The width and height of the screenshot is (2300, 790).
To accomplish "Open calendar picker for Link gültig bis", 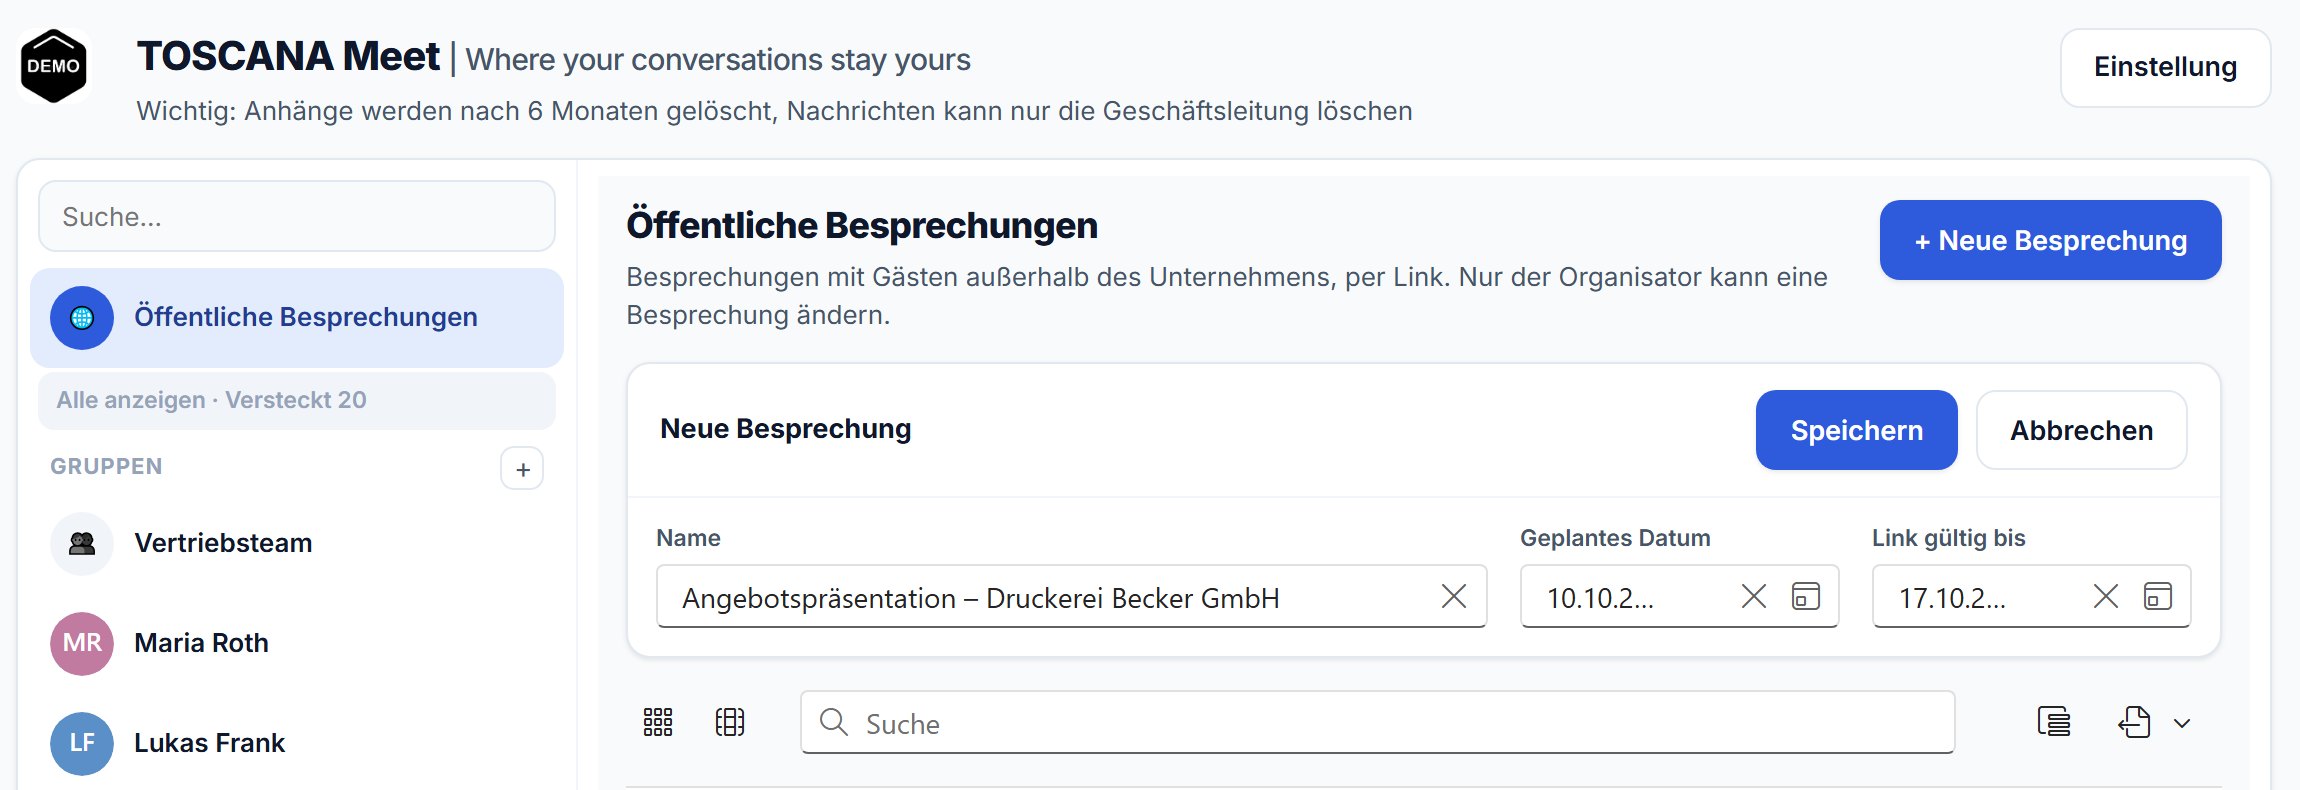I will pyautogui.click(x=2158, y=597).
